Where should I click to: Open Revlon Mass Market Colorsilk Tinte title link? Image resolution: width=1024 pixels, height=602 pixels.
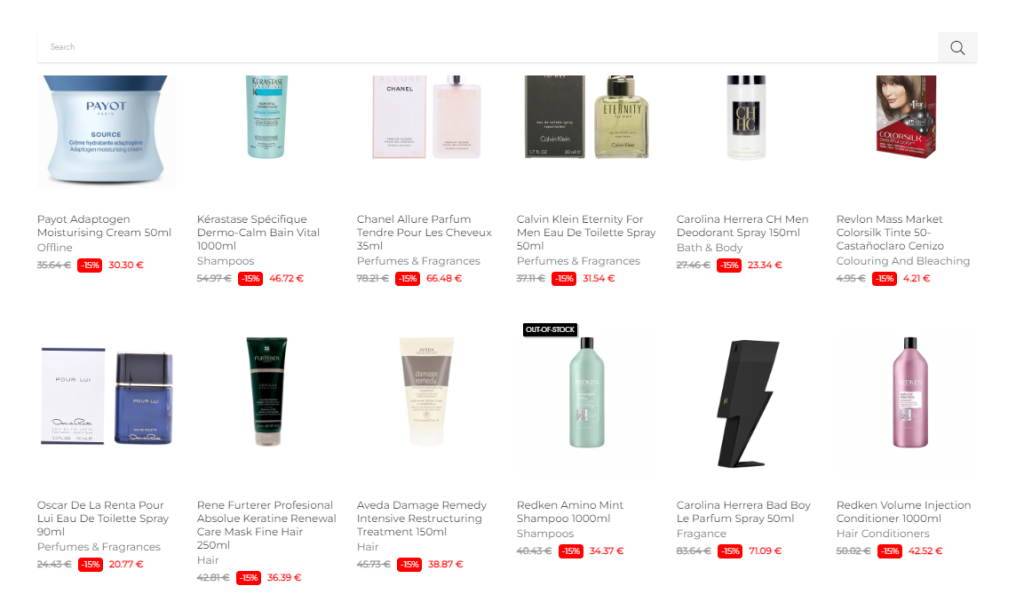(889, 232)
